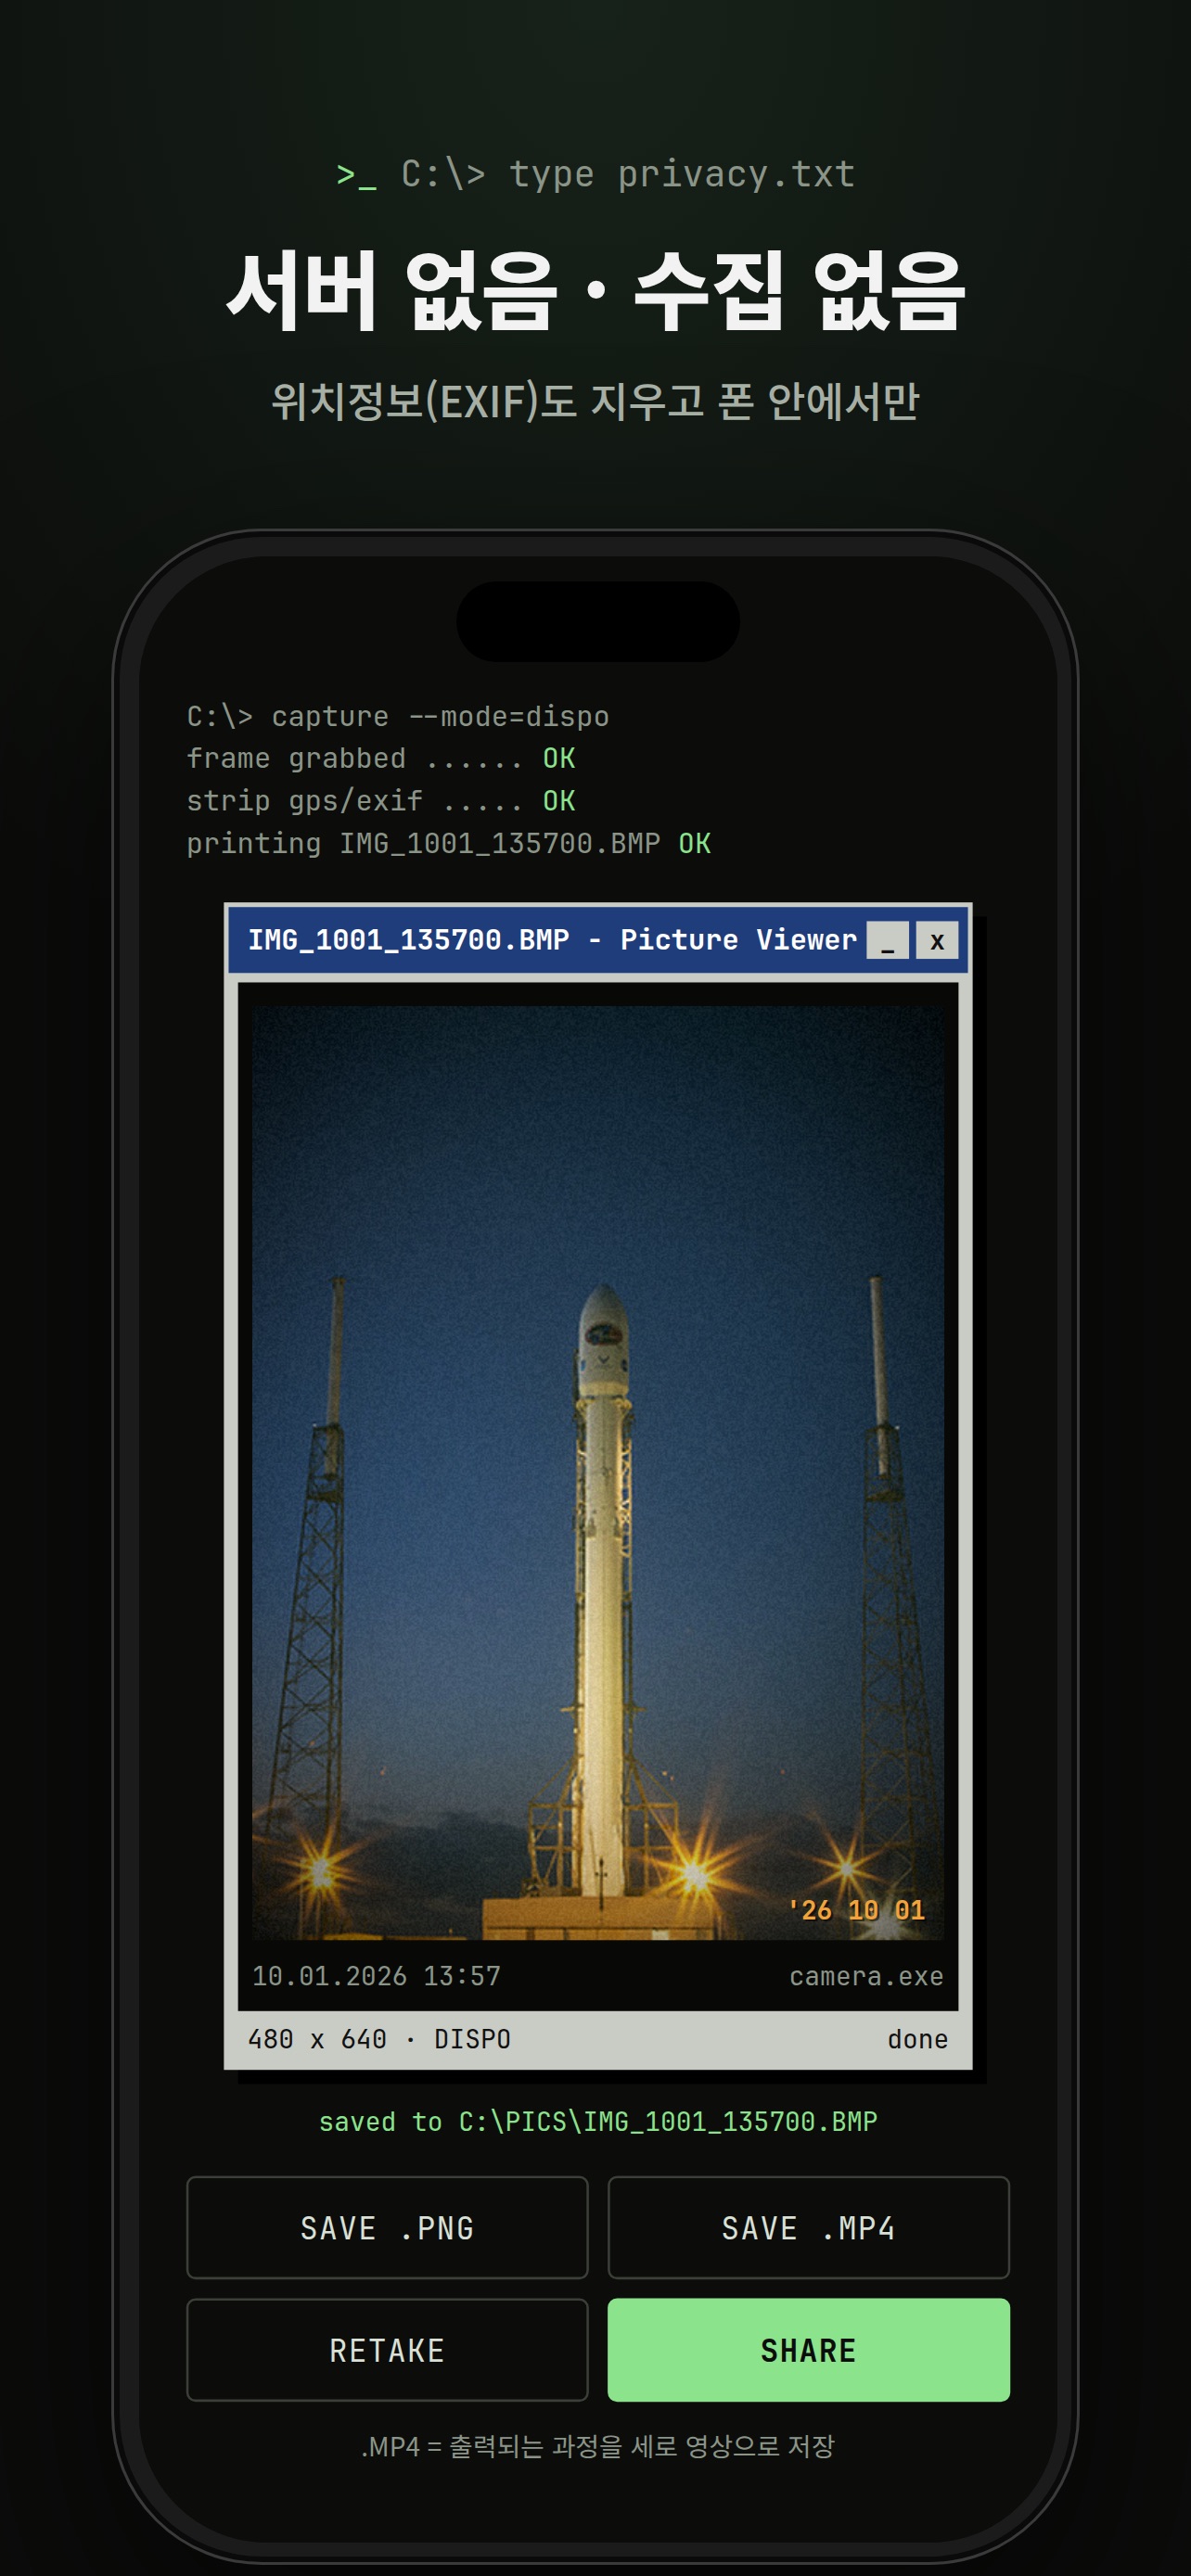
Task: Close the Picture Viewer with x
Action: tap(937, 940)
